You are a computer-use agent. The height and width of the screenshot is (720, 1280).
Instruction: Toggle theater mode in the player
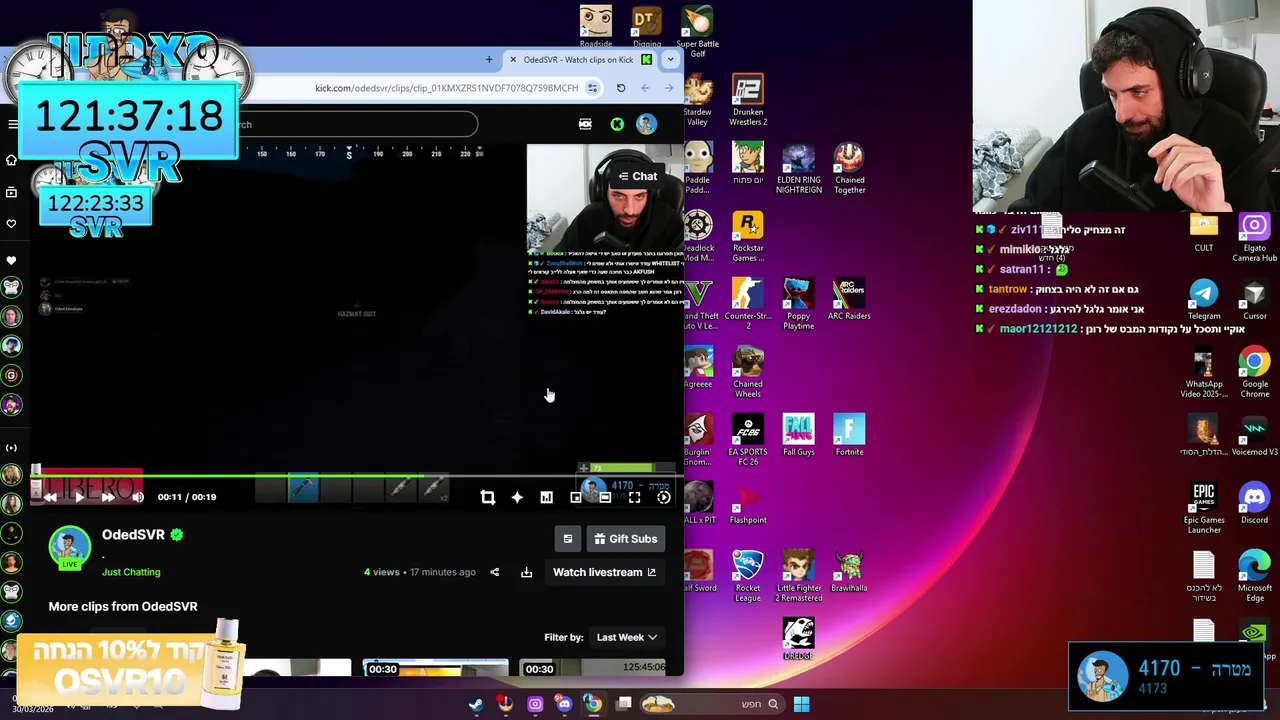(x=605, y=497)
